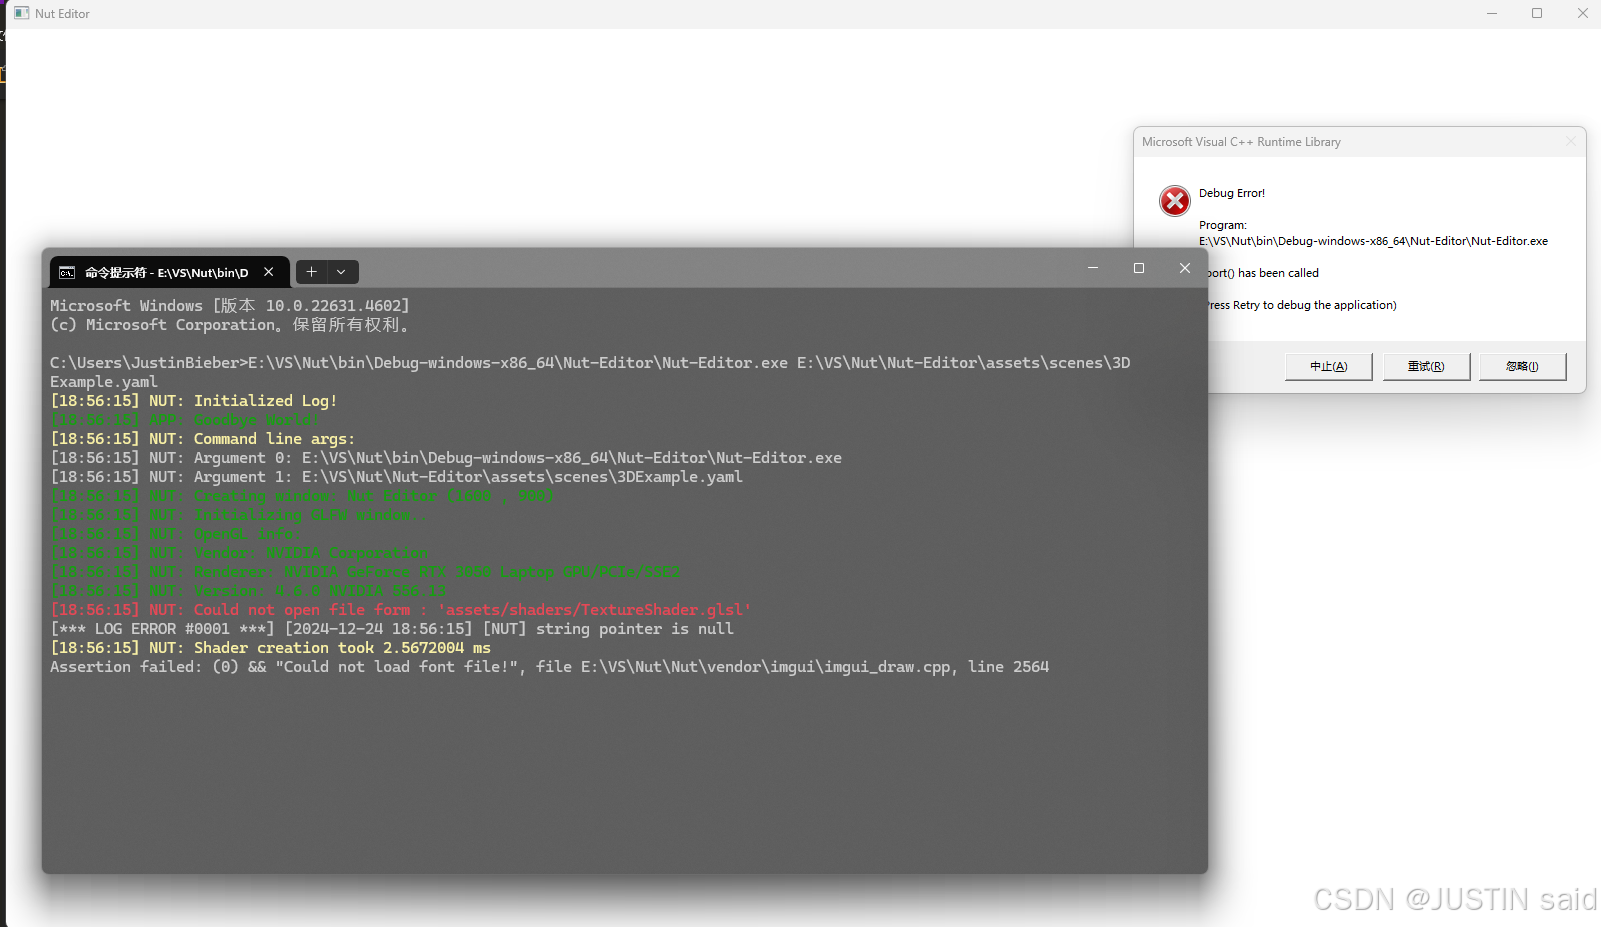Select the 命令提示符 tab in terminal

166,272
